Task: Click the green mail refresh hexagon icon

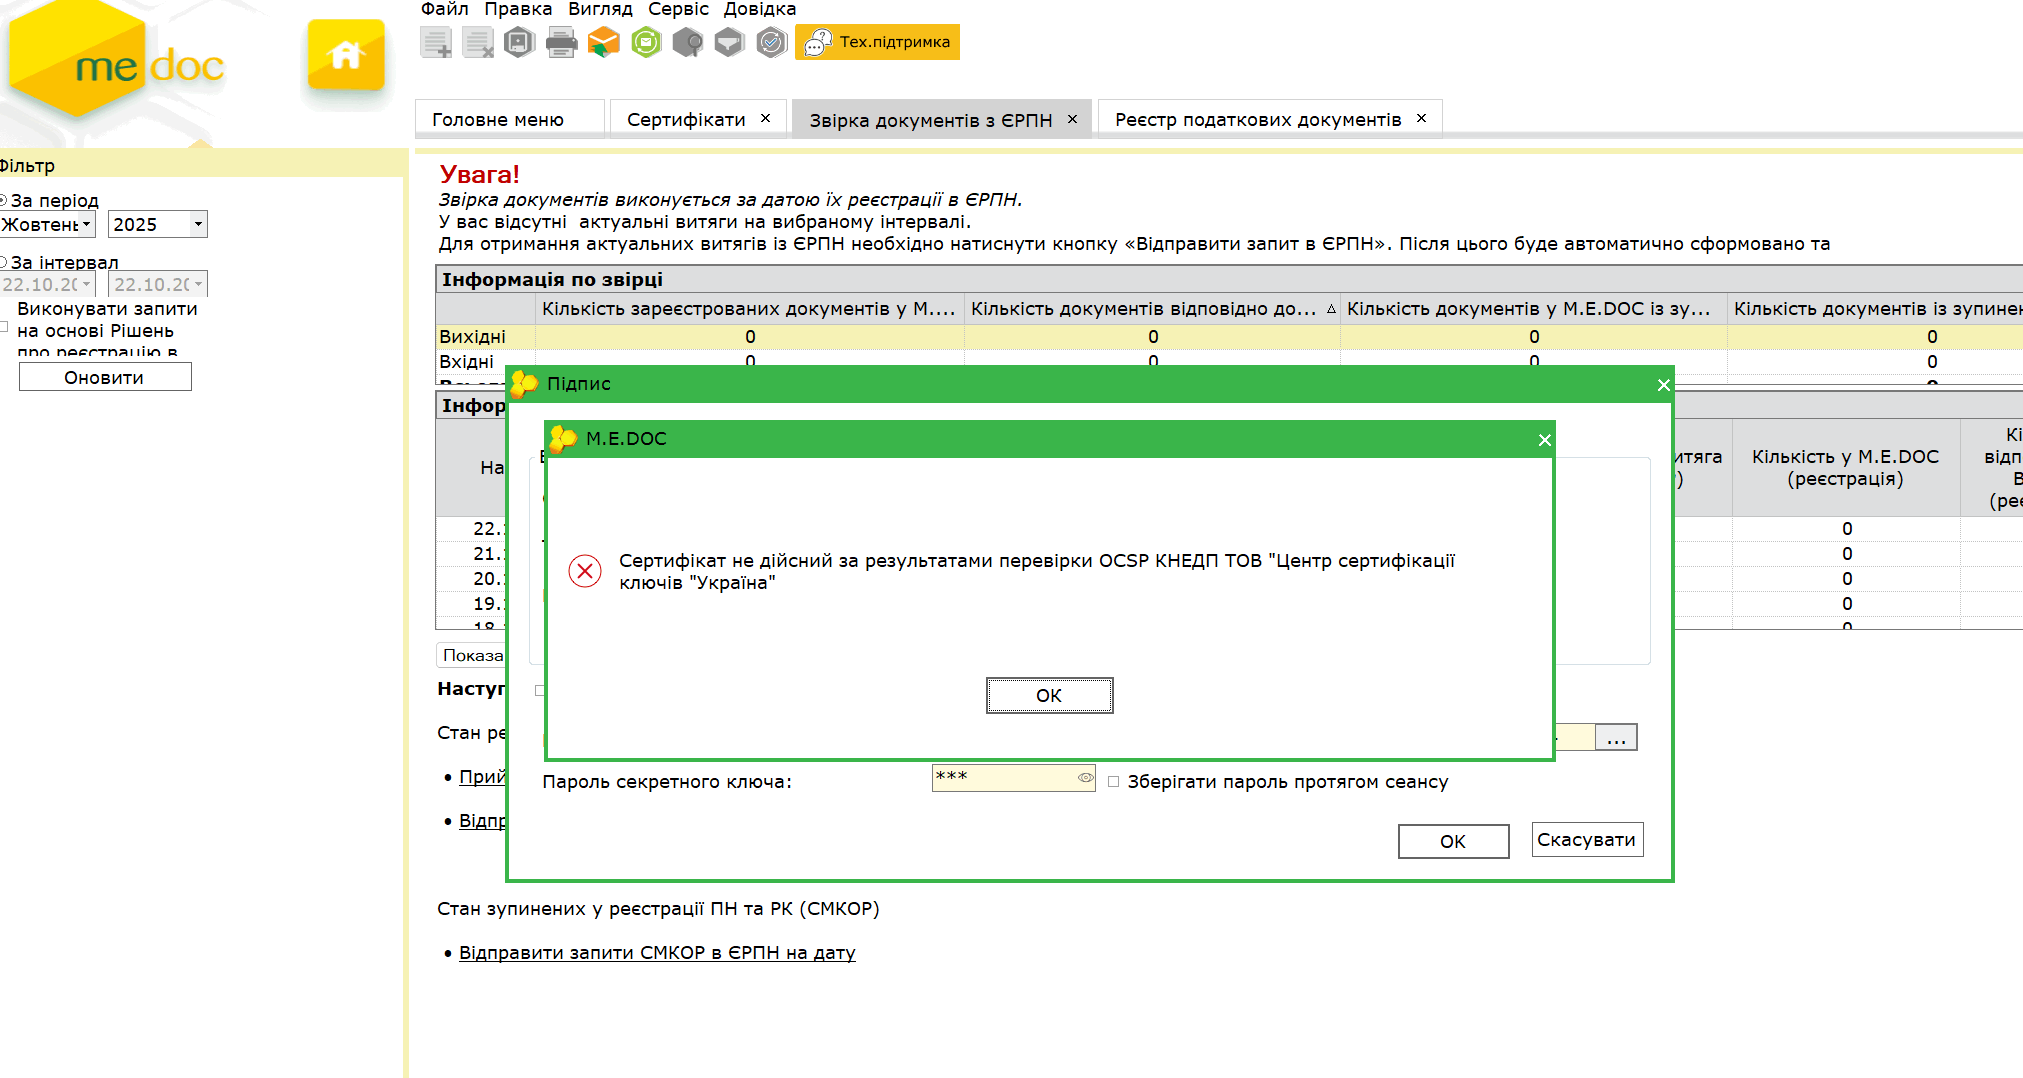Action: tap(646, 43)
